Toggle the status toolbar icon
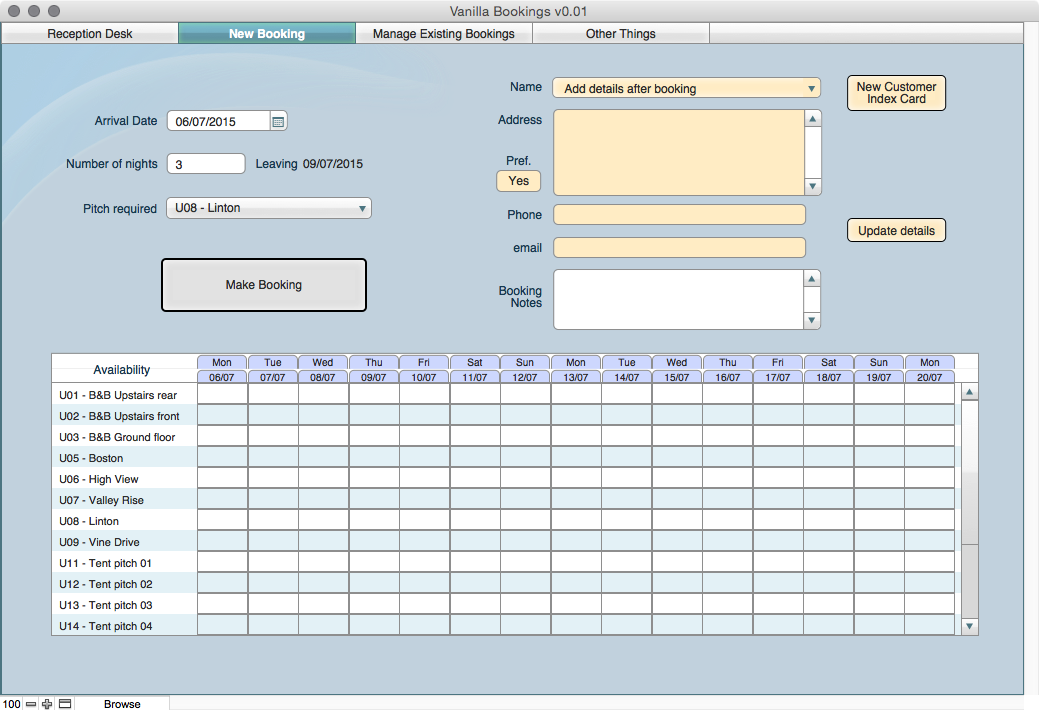Screen dimensions: 1039x710 [65, 704]
